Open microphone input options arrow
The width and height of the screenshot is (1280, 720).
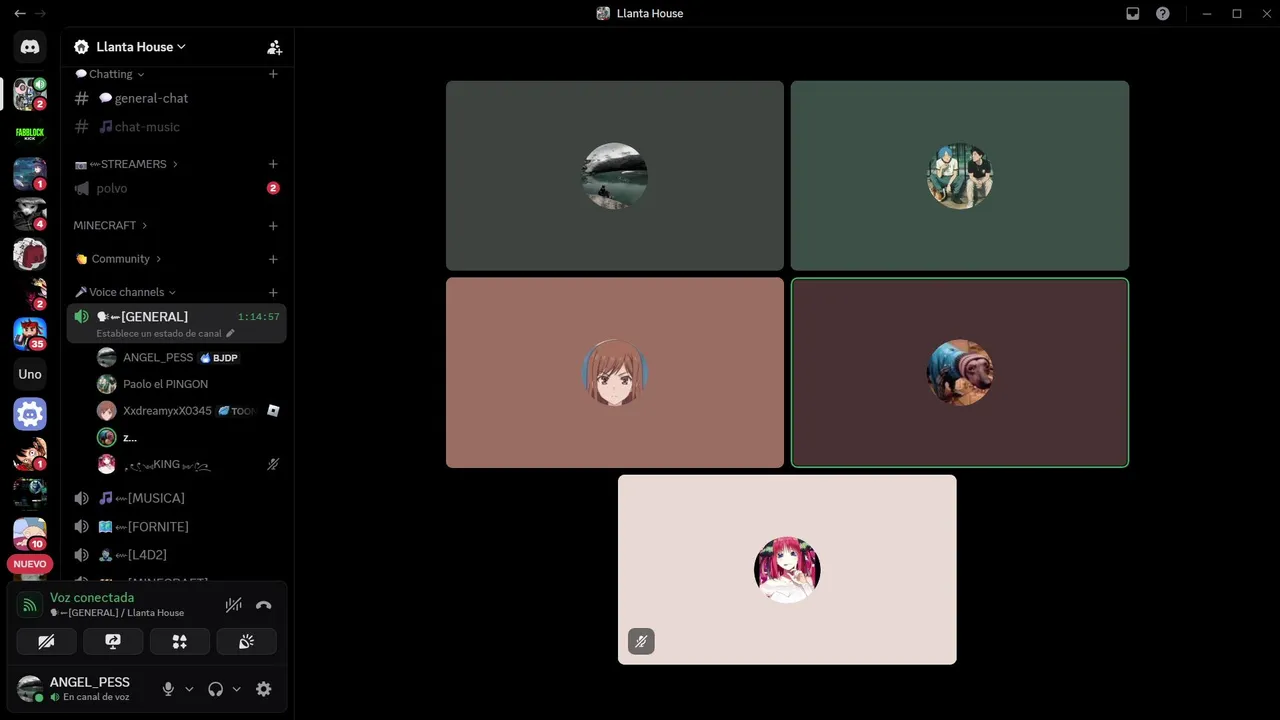point(189,689)
